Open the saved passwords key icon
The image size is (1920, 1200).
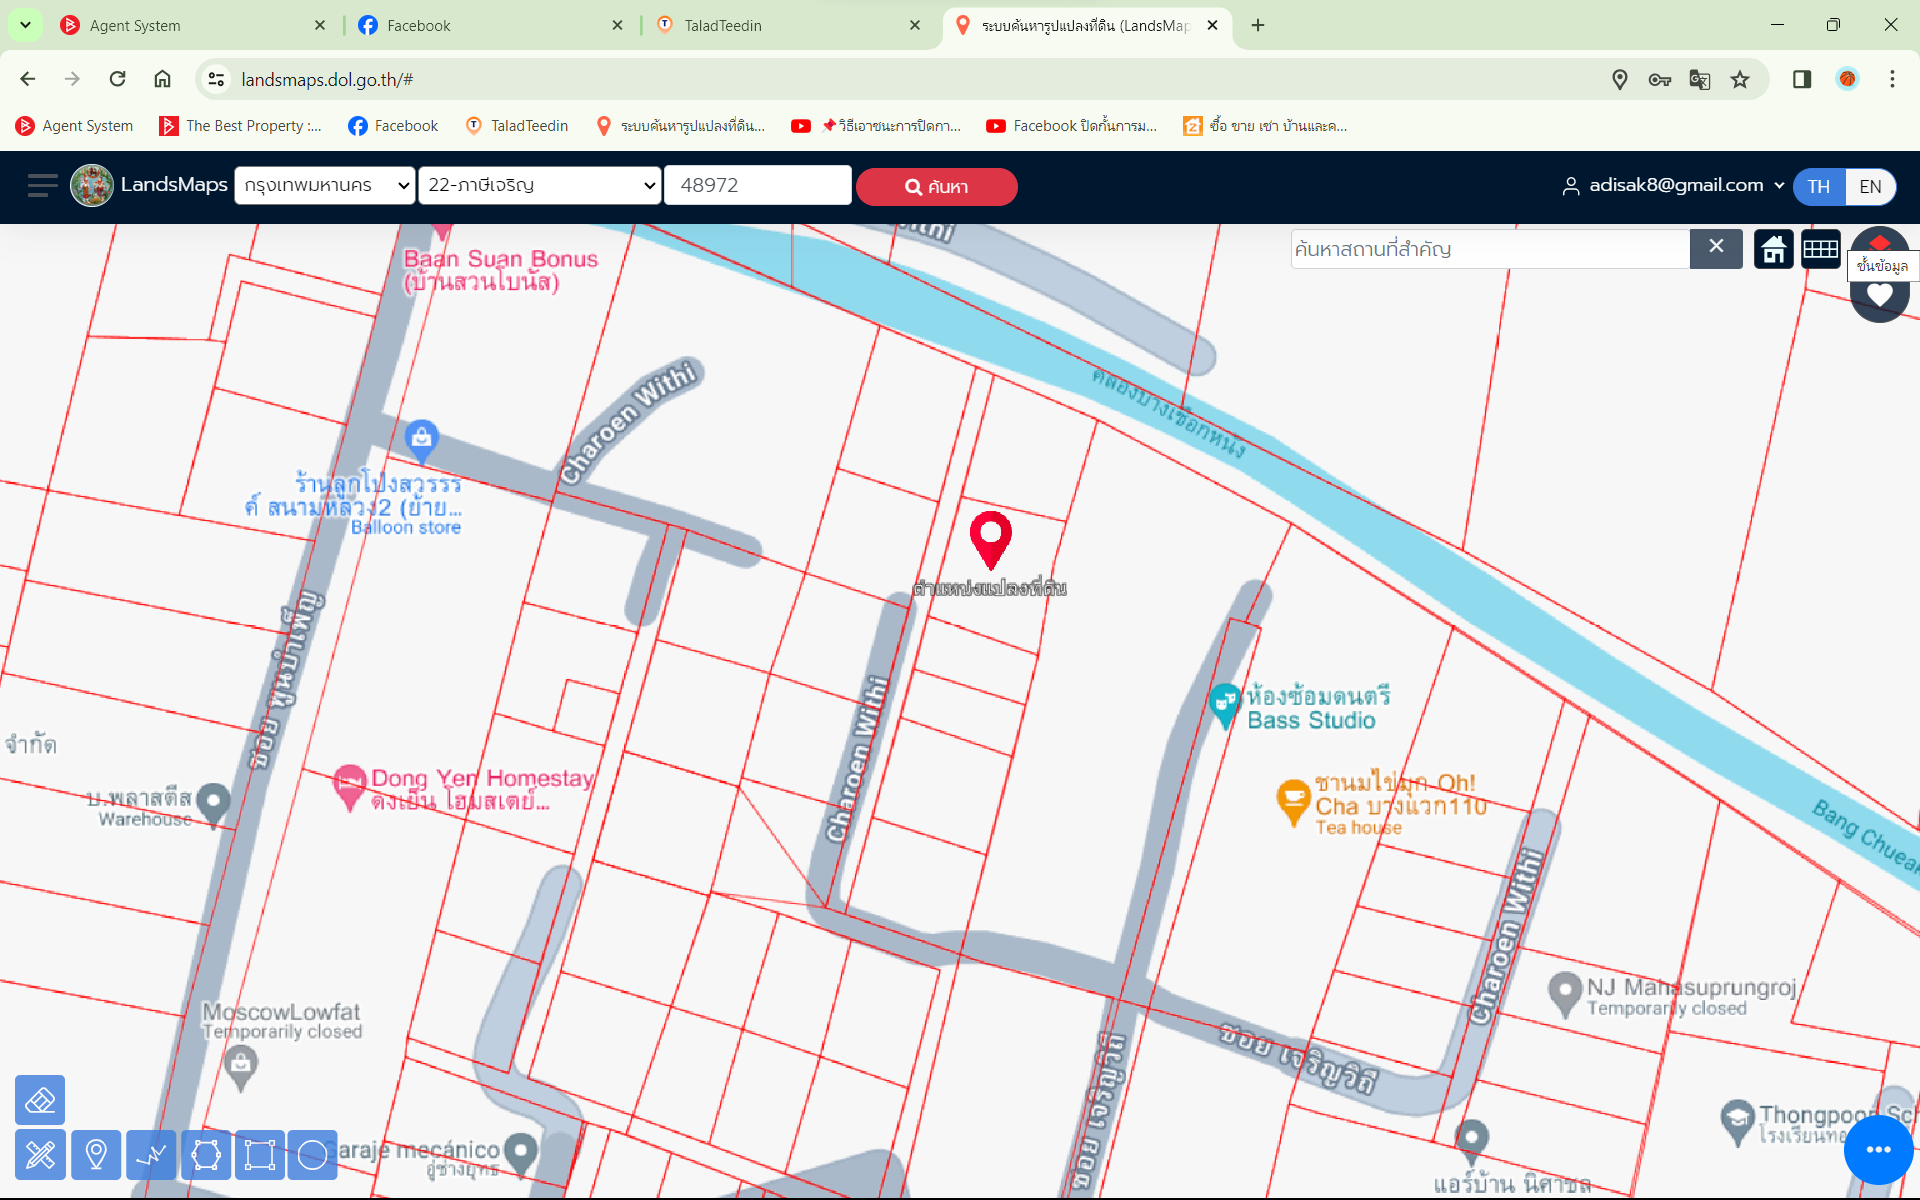[1660, 79]
